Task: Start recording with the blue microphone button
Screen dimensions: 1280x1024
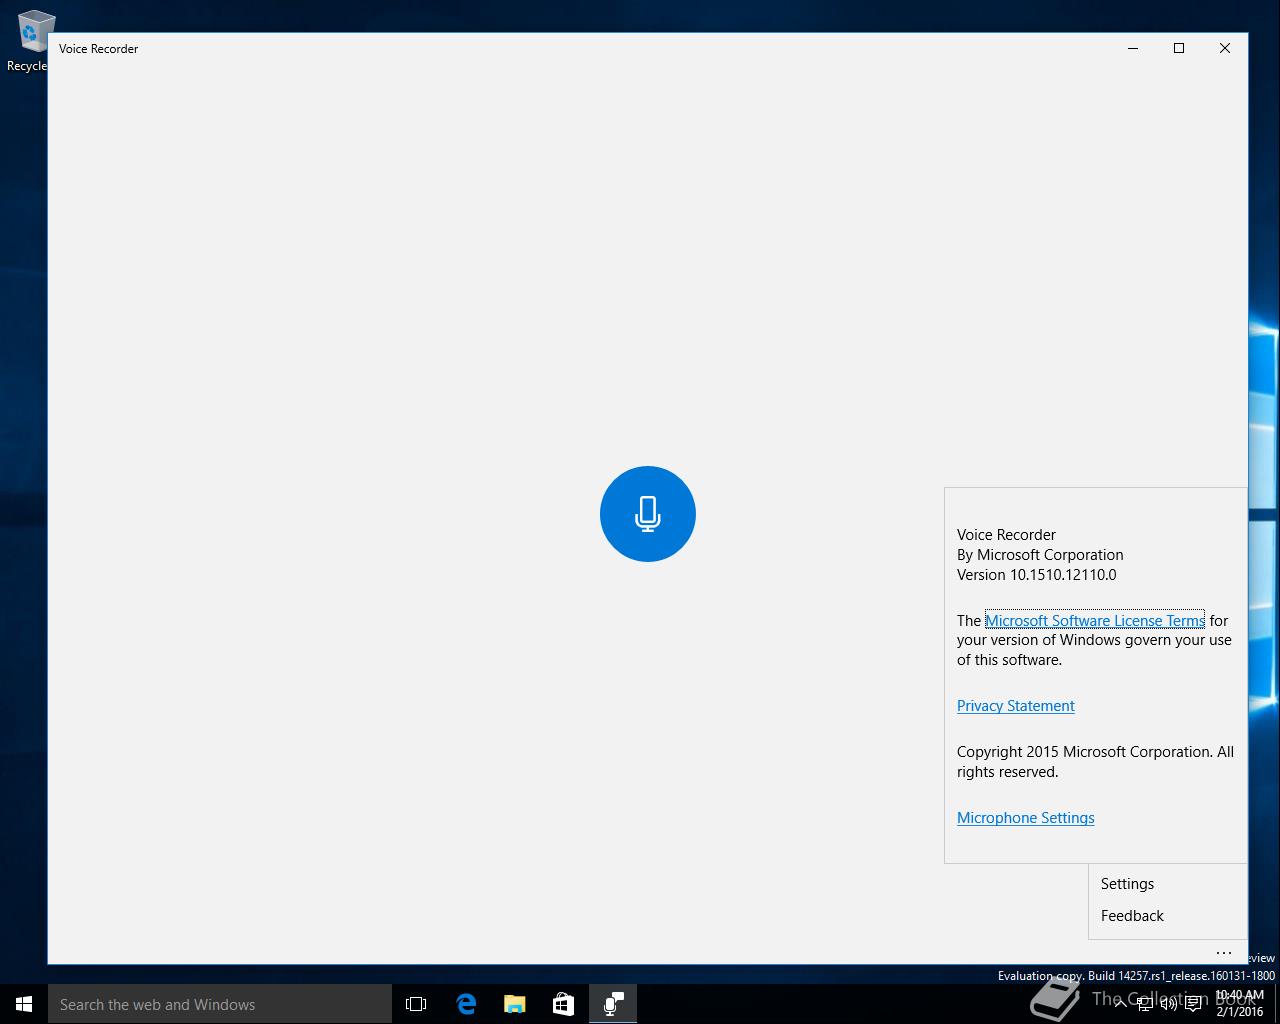Action: click(647, 514)
